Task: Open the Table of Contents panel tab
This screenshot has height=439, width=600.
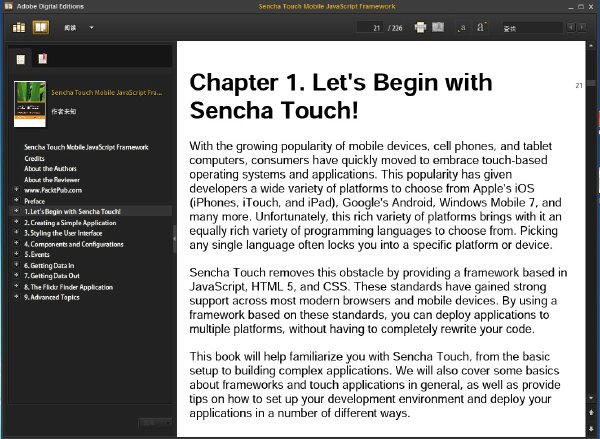Action: coord(21,59)
